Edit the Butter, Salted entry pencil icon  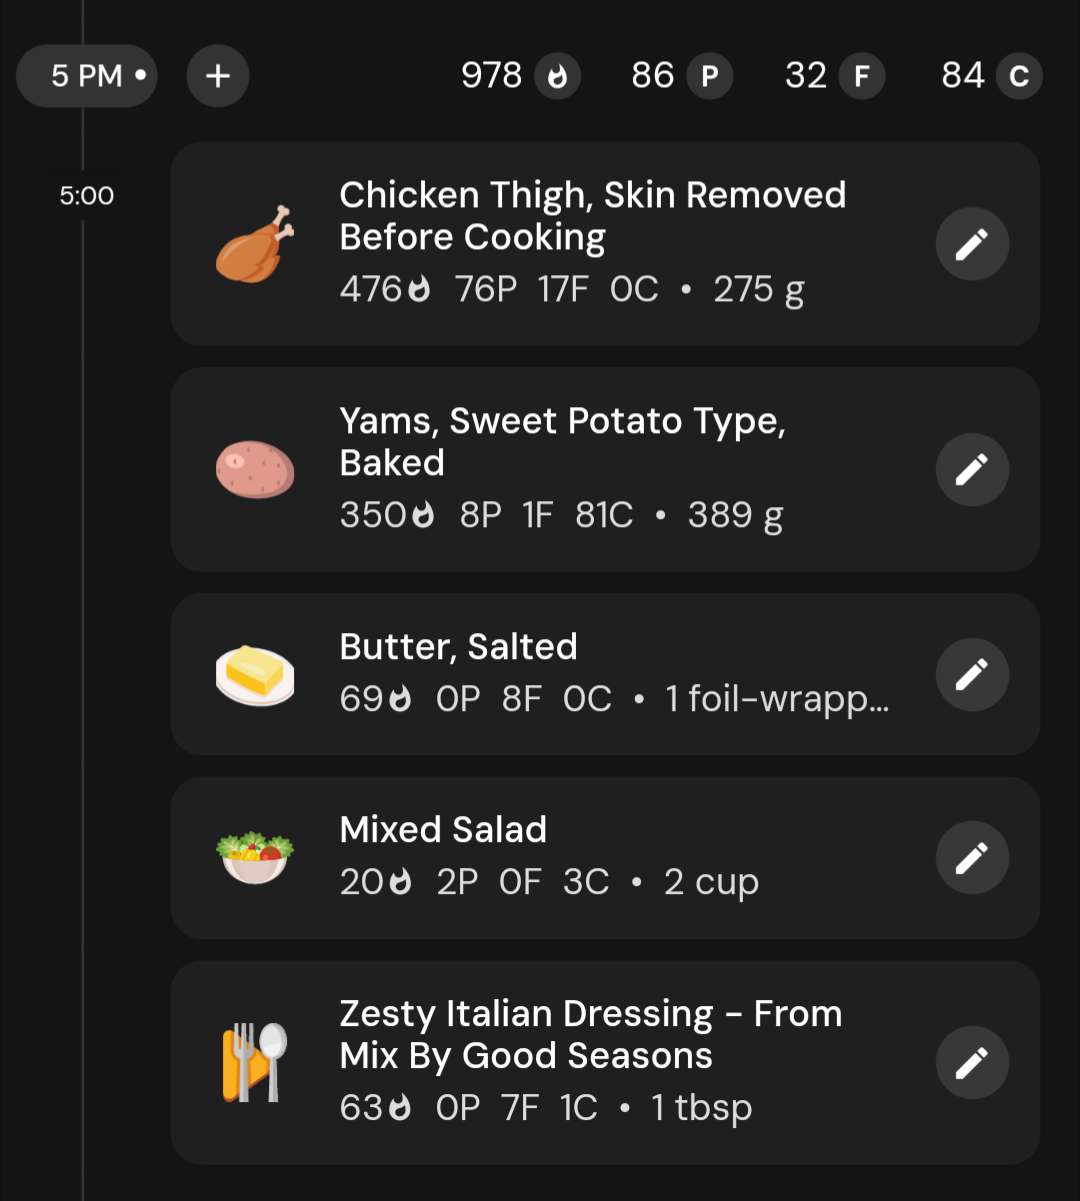click(x=972, y=675)
